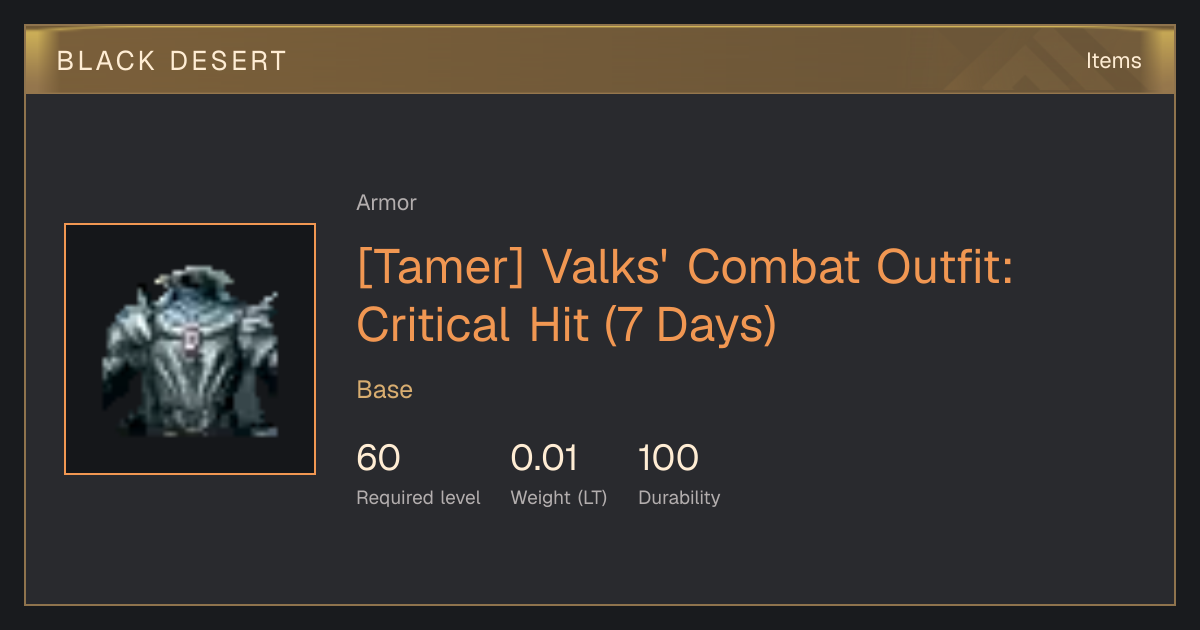Click the Weight value 0.01
Image resolution: width=1200 pixels, height=630 pixels.
[544, 458]
